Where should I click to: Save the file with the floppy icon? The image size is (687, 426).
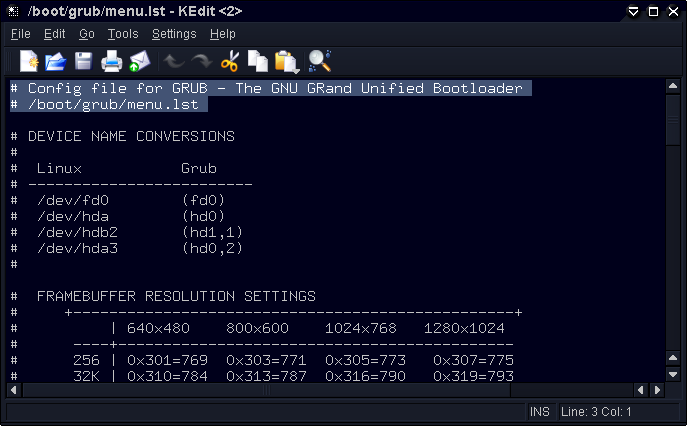pyautogui.click(x=83, y=61)
